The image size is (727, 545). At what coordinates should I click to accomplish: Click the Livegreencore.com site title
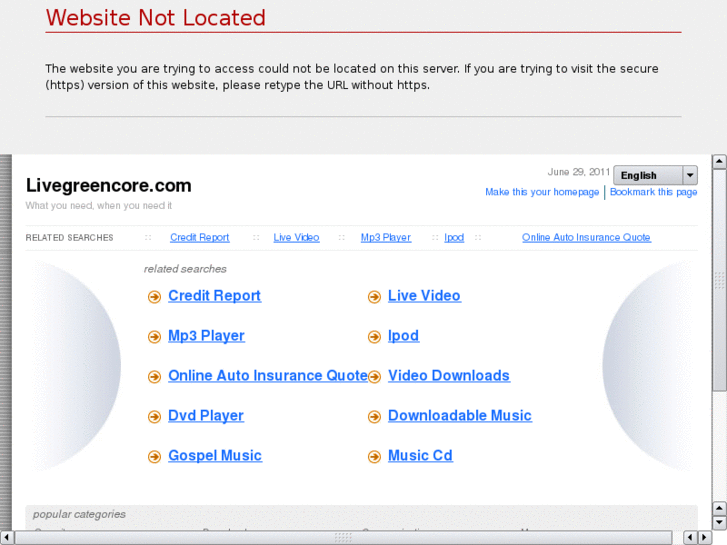[x=108, y=186]
